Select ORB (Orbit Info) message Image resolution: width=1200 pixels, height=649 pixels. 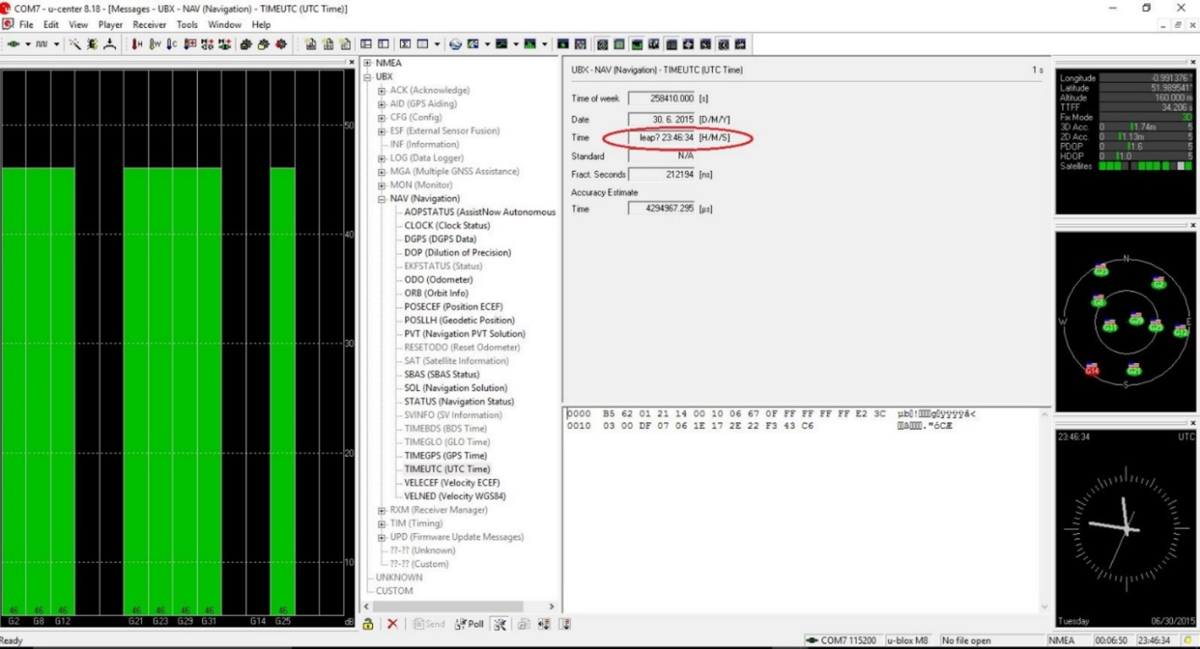tap(436, 293)
